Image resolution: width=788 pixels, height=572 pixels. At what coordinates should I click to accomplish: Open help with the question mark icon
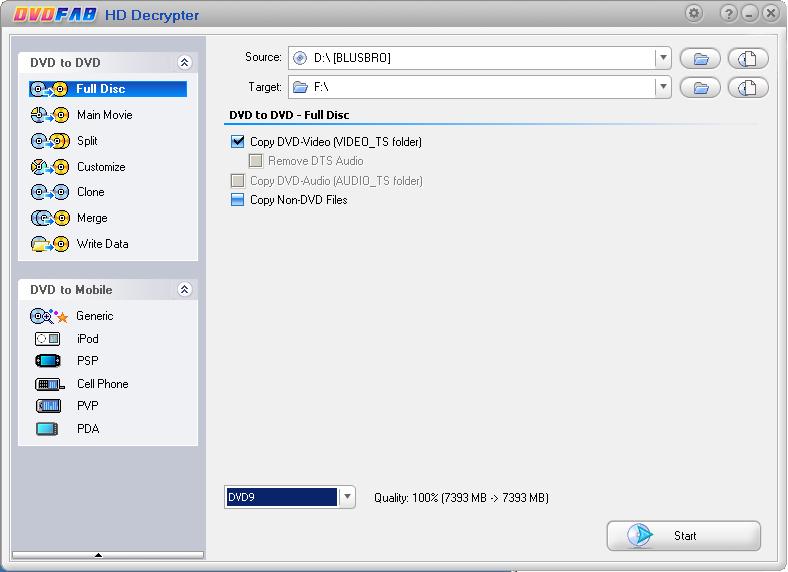click(728, 14)
